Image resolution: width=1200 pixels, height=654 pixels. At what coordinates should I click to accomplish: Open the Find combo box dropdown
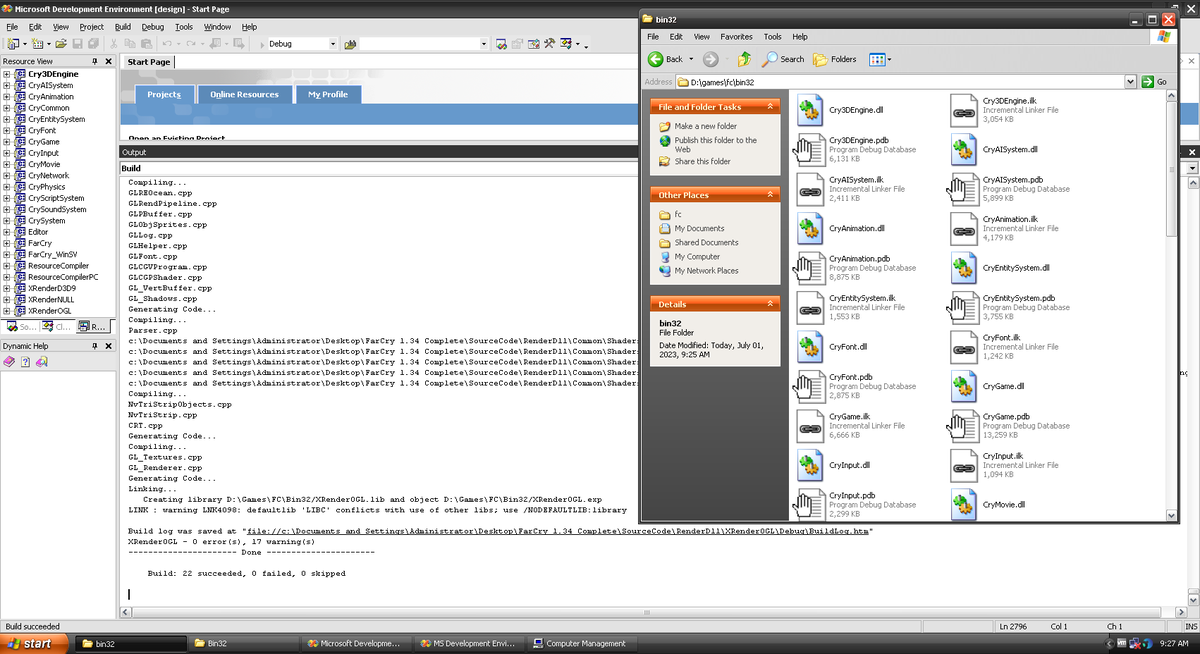484,44
